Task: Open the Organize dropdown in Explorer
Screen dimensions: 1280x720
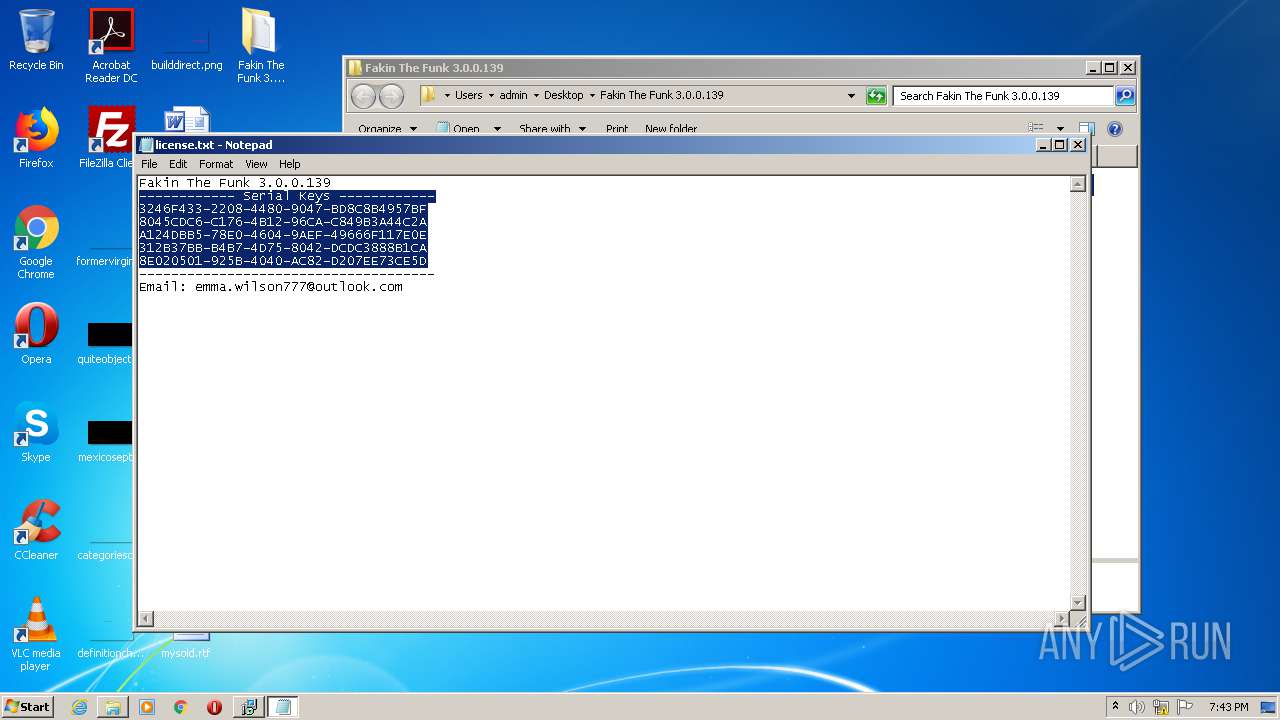Action: click(388, 129)
